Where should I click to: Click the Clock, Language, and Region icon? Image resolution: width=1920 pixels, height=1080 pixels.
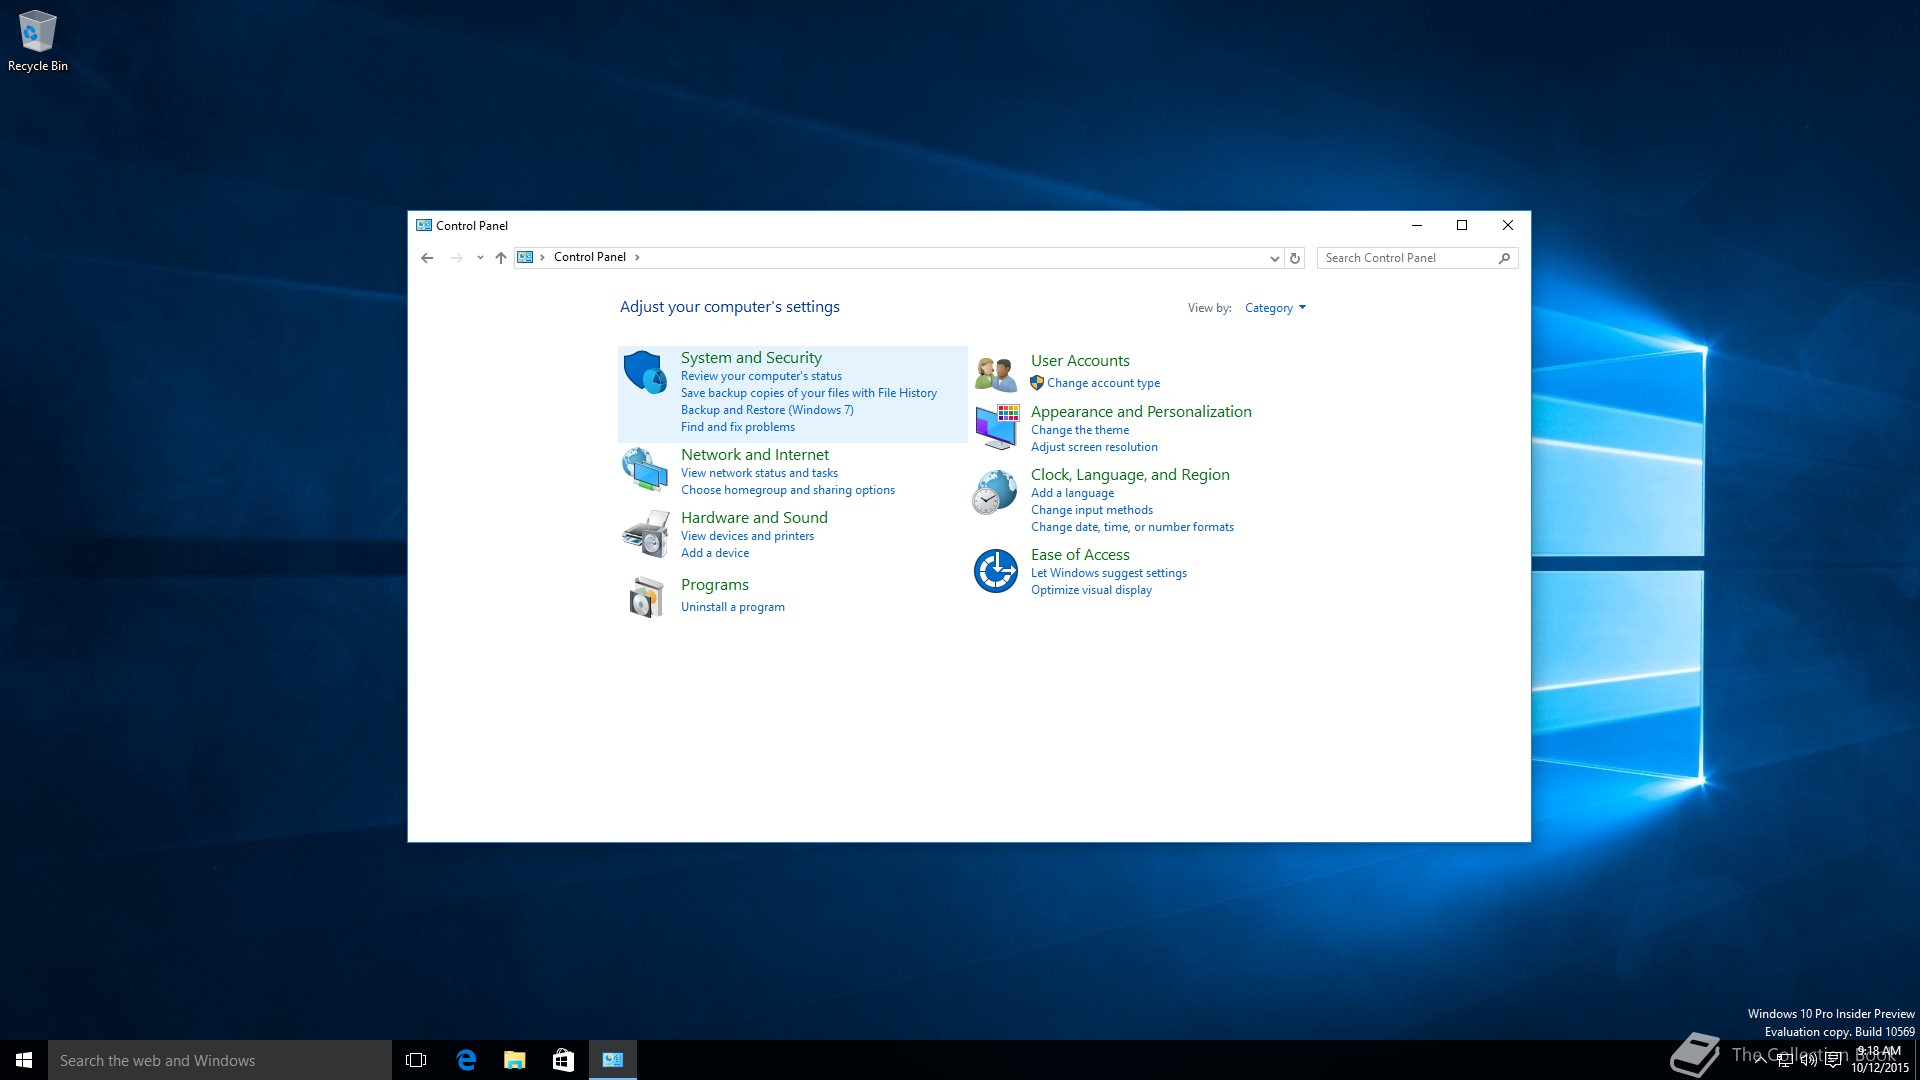point(995,492)
